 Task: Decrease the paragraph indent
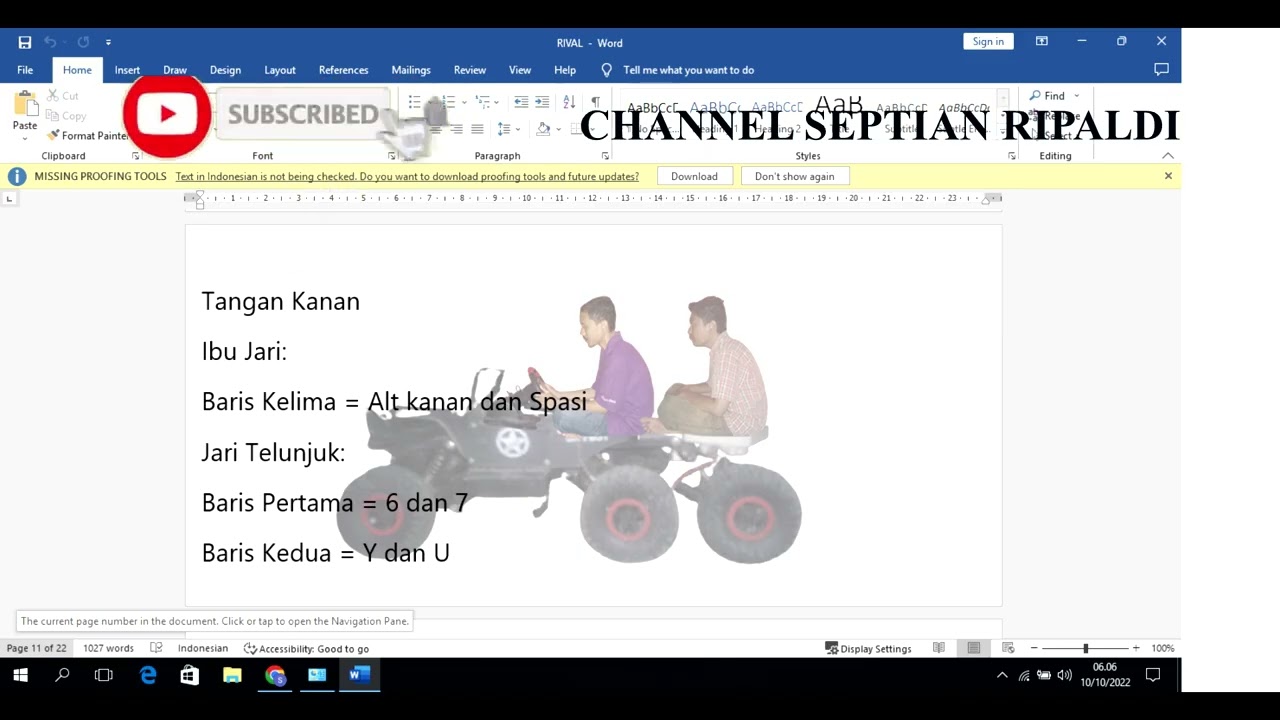click(521, 102)
